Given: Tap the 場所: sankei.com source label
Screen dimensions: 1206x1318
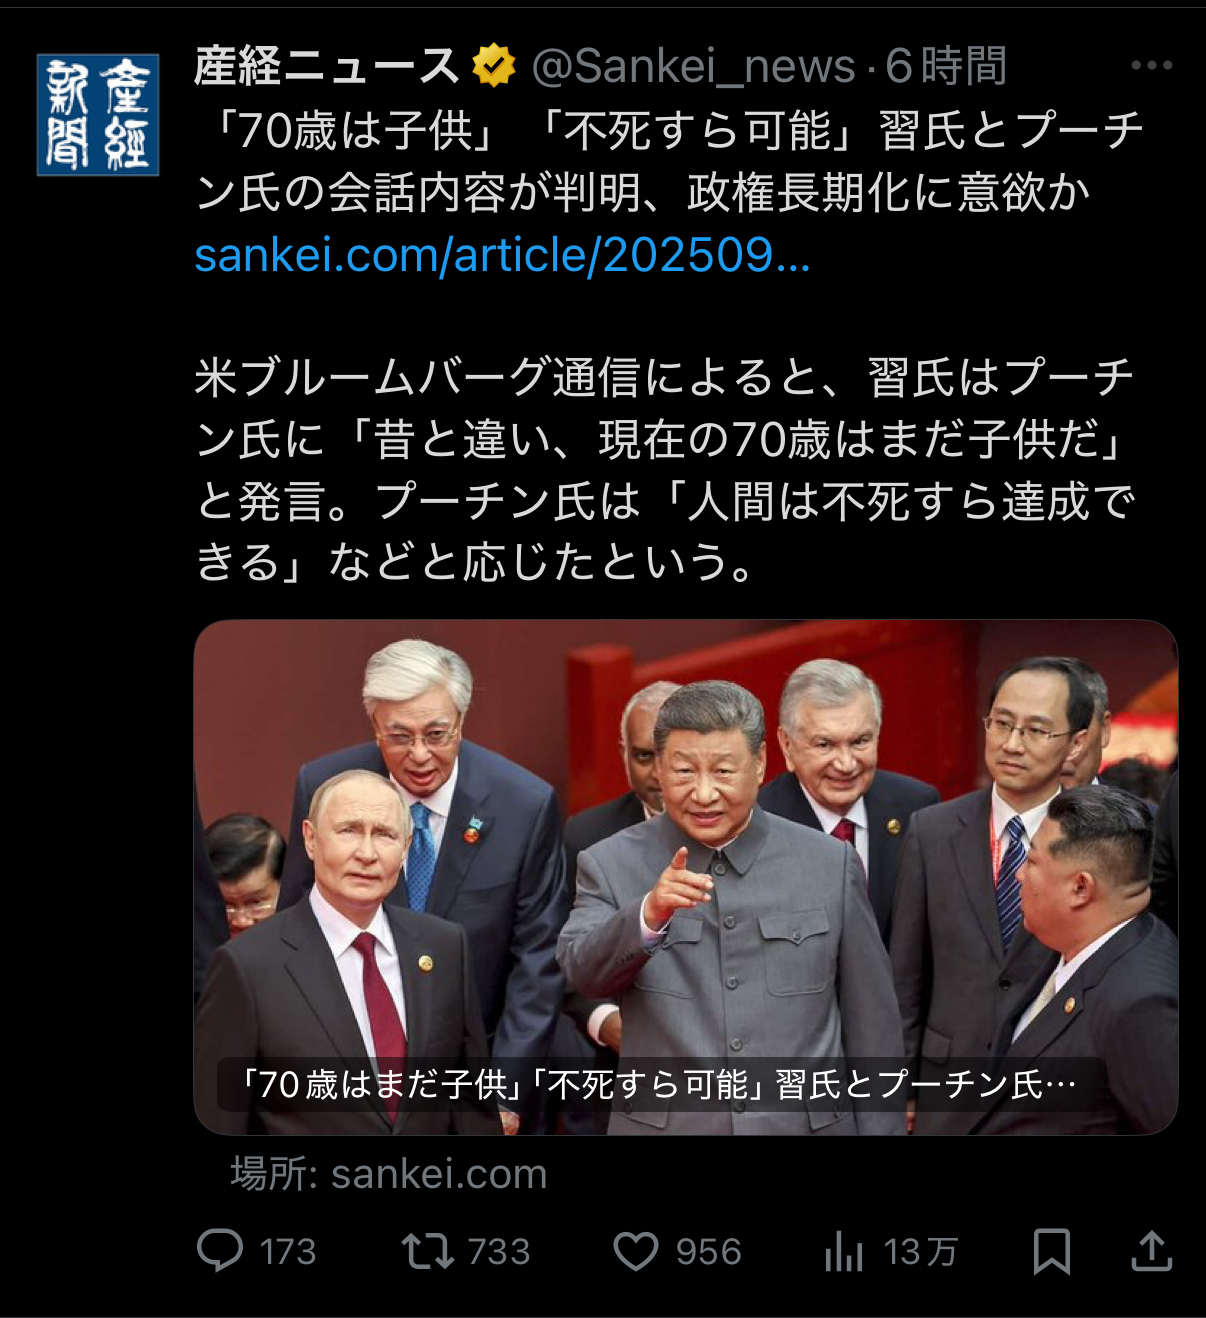Looking at the screenshot, I should [x=389, y=1174].
